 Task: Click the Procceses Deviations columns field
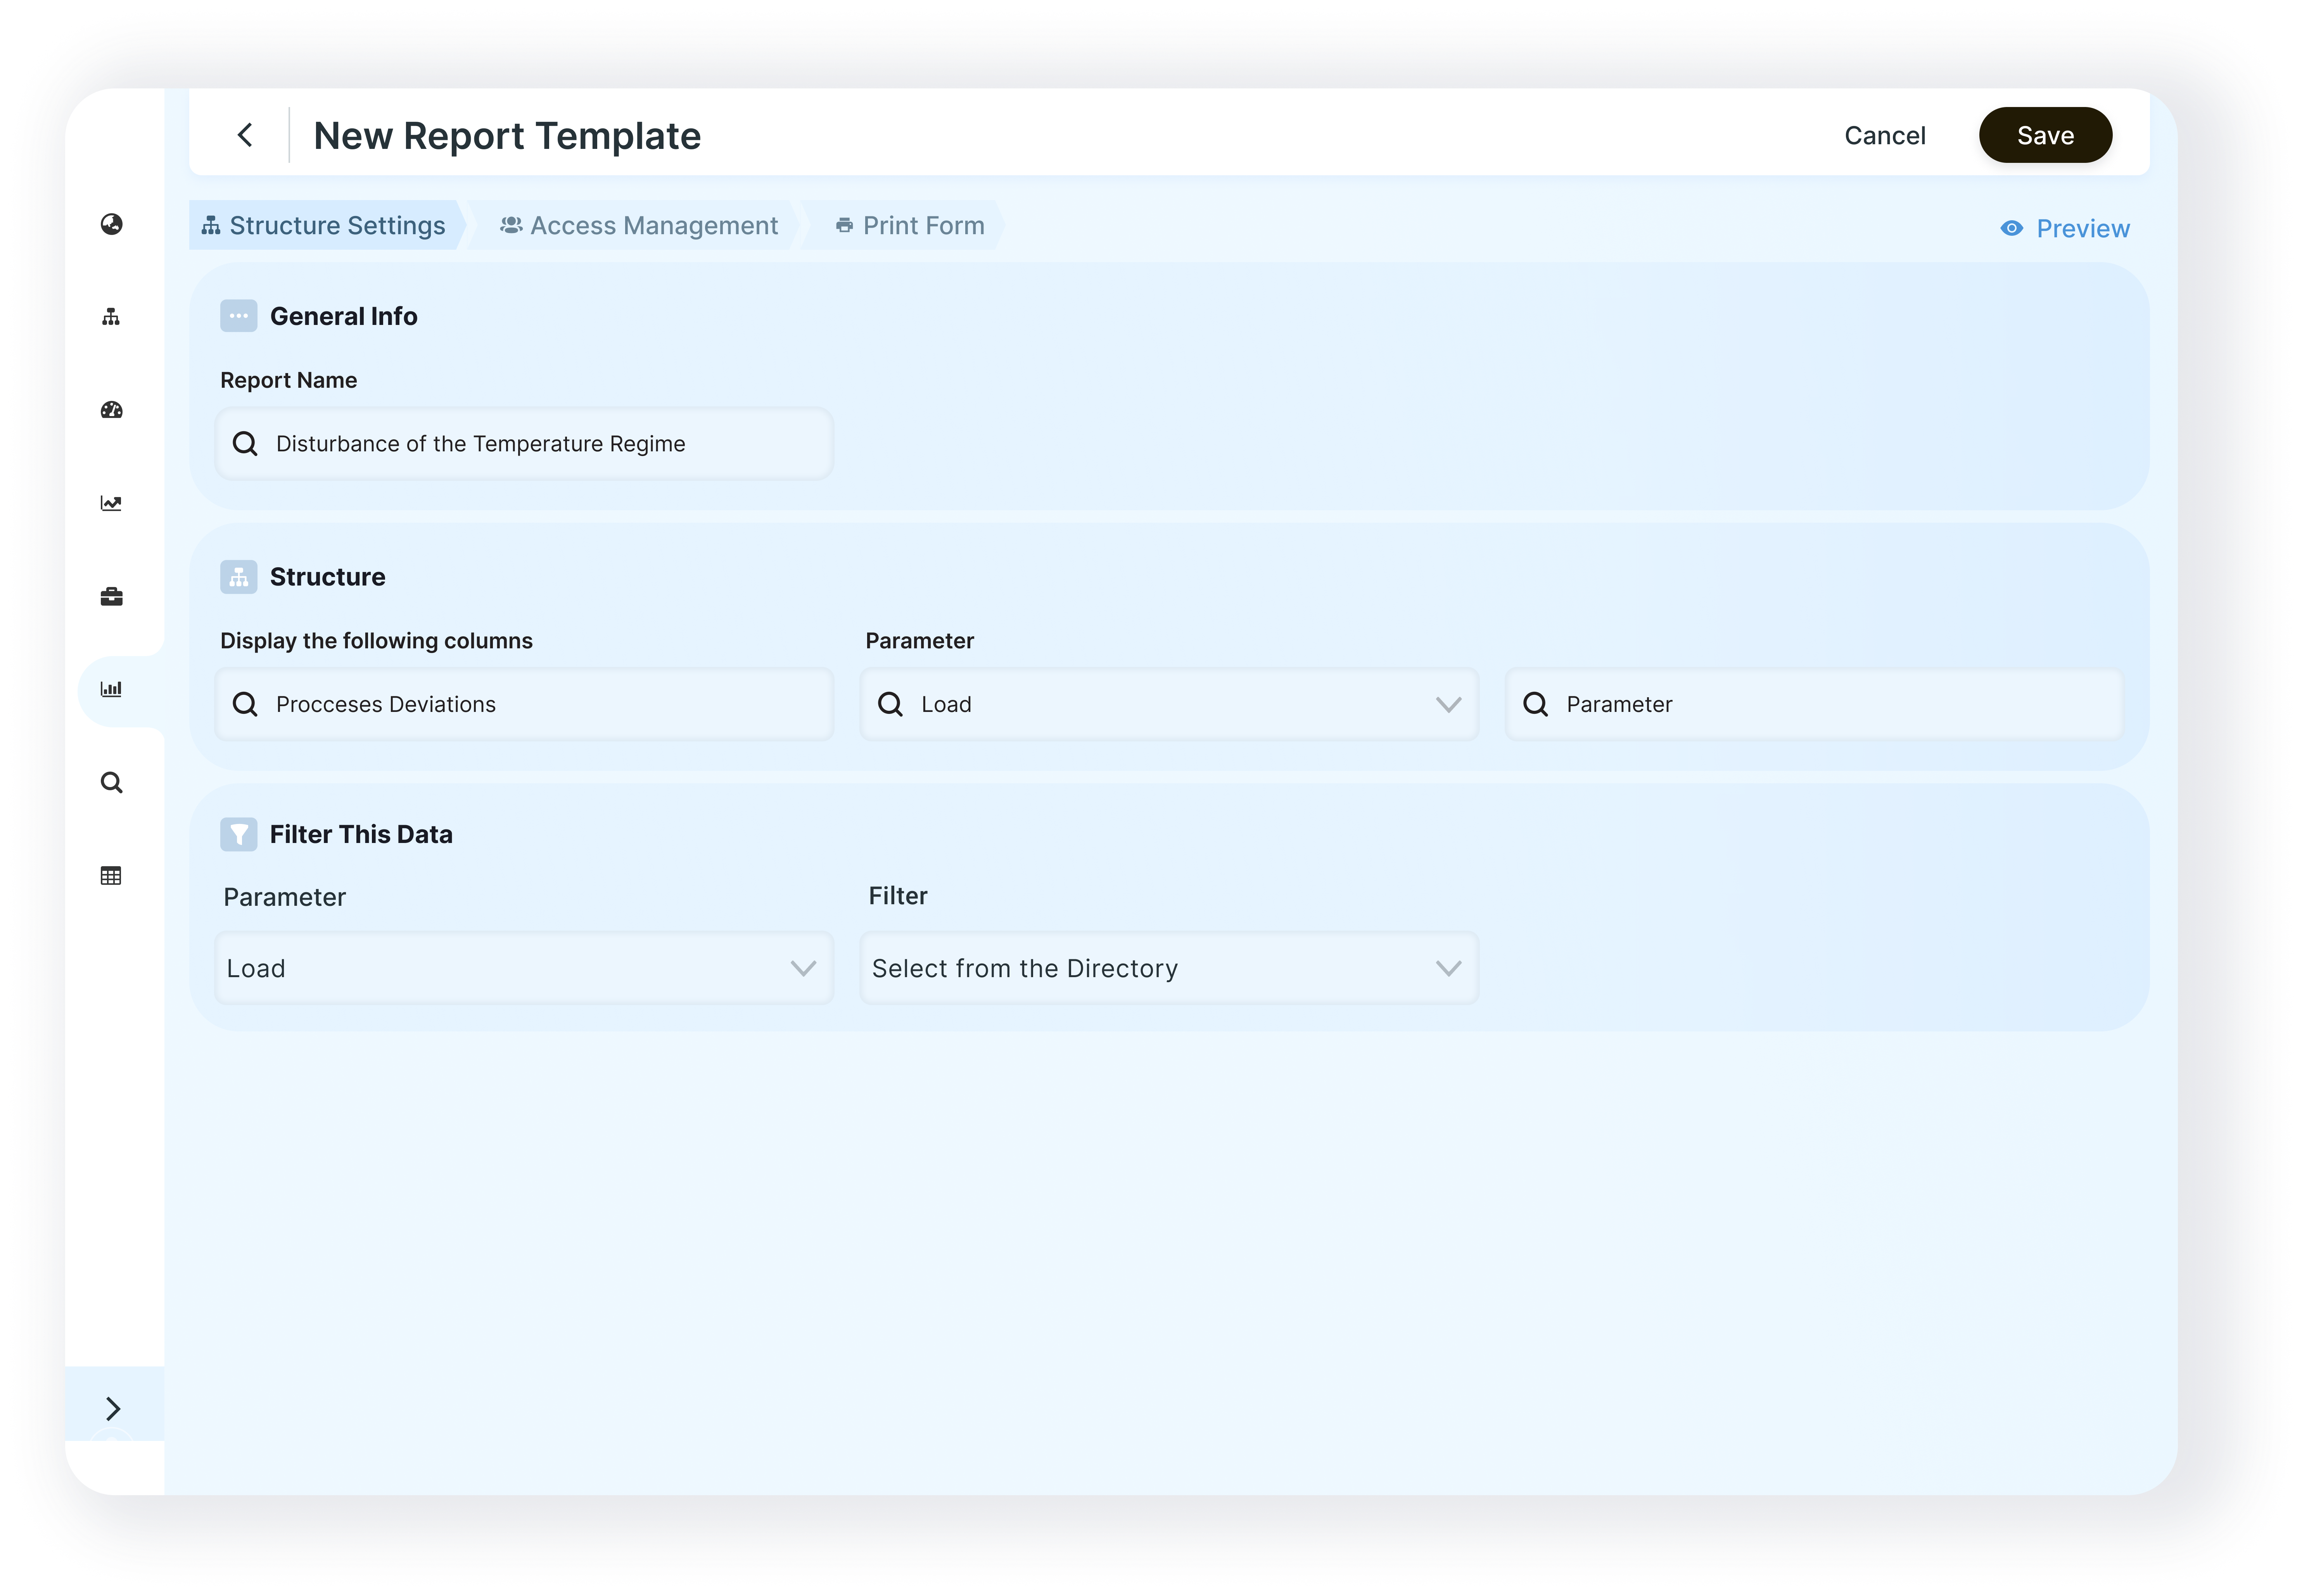523,704
